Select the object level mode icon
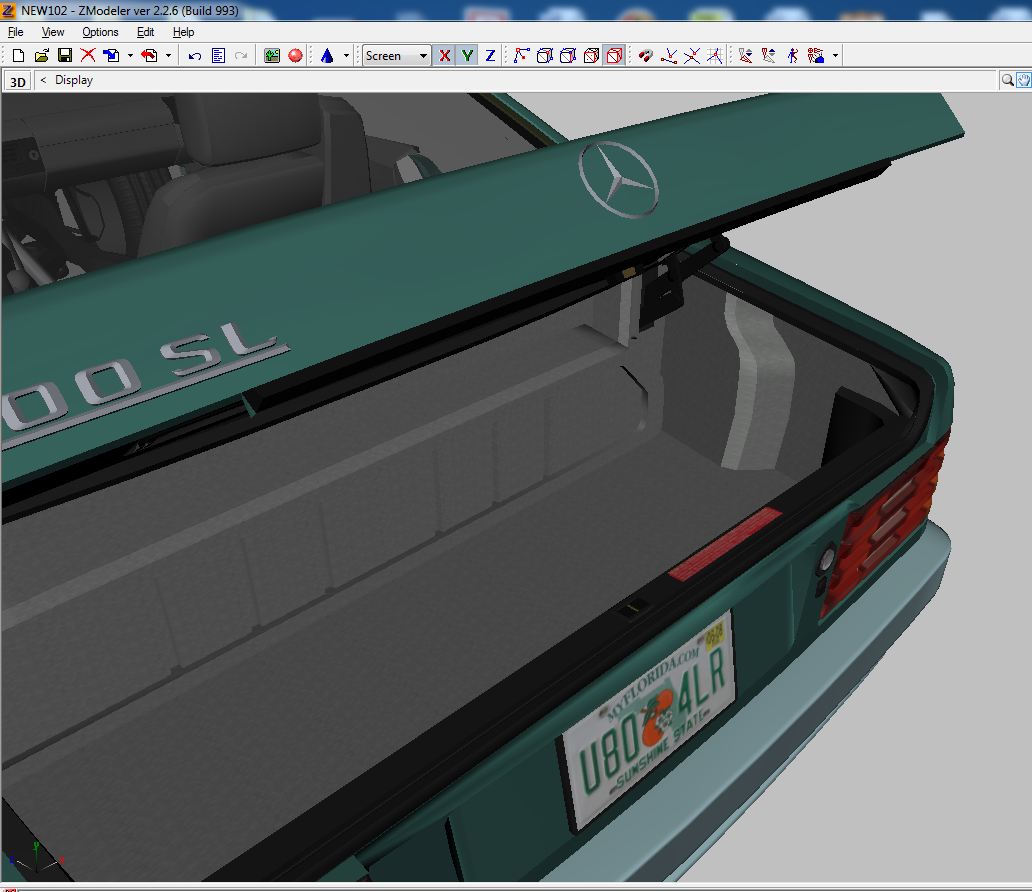The image size is (1032, 892). click(614, 56)
